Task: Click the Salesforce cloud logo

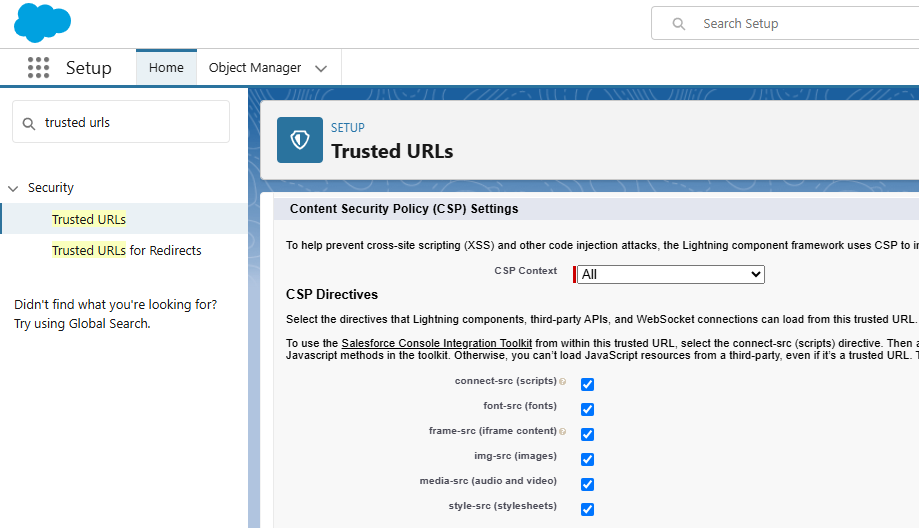Action: 42,22
